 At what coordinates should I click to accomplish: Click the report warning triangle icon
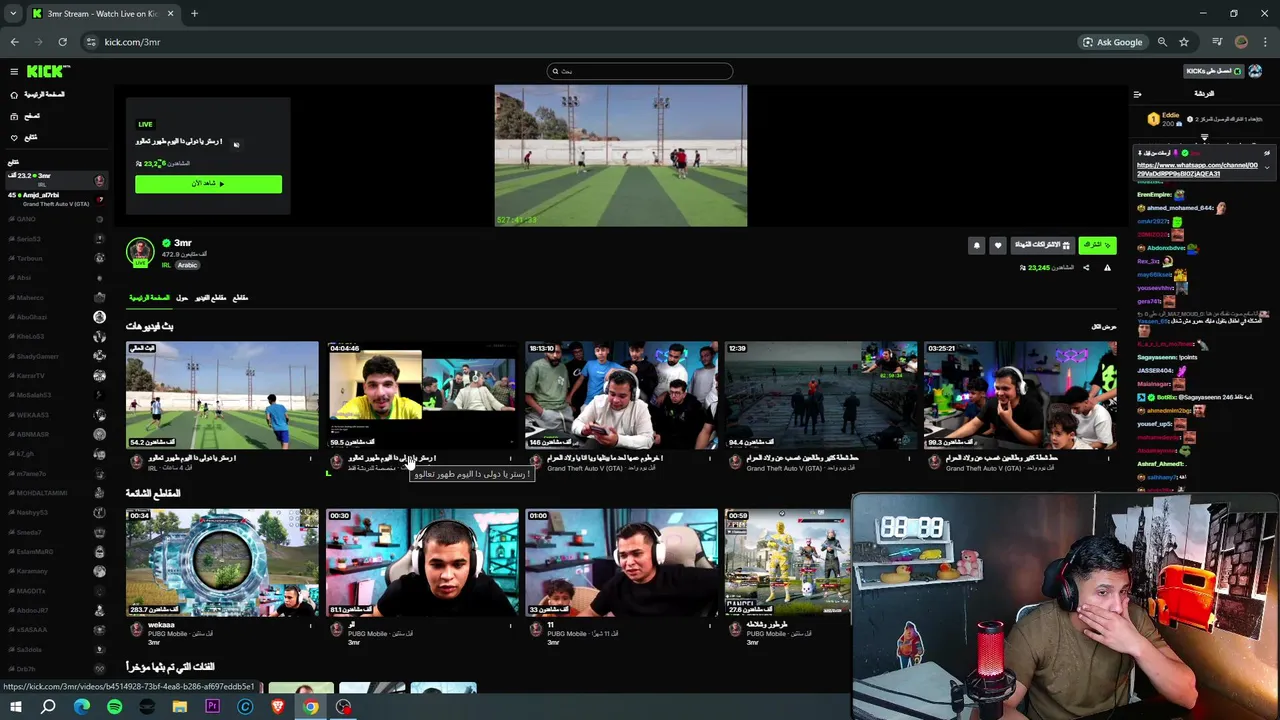1107,268
